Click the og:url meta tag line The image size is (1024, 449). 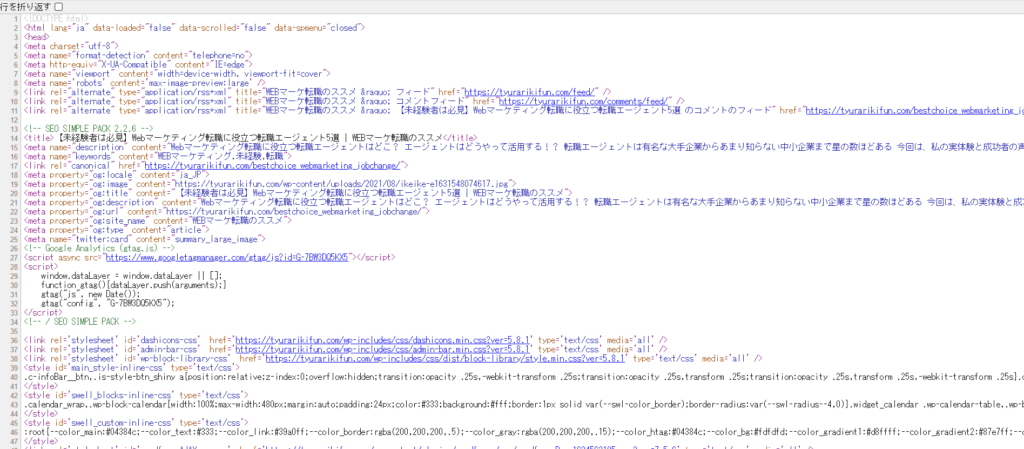(x=226, y=211)
